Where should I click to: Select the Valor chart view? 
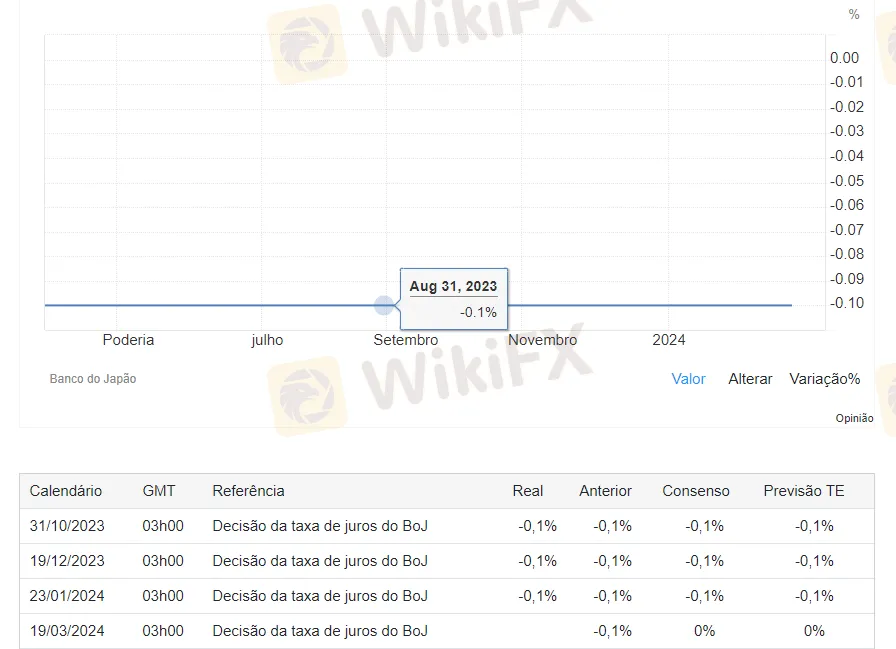688,379
